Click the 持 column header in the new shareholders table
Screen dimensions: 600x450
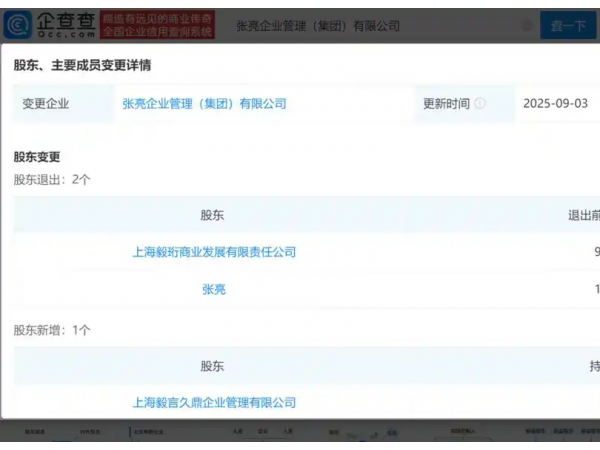click(x=594, y=366)
